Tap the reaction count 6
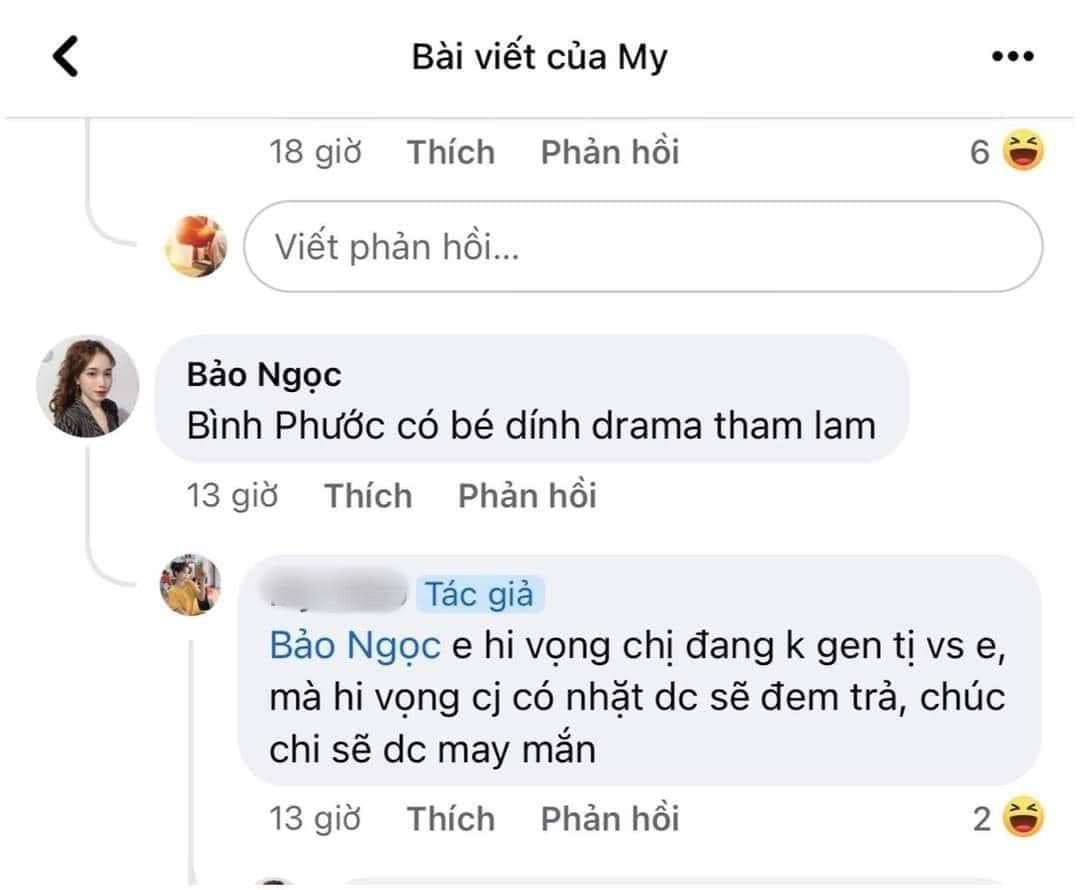Screen dimensions: 1080x890 click(980, 153)
